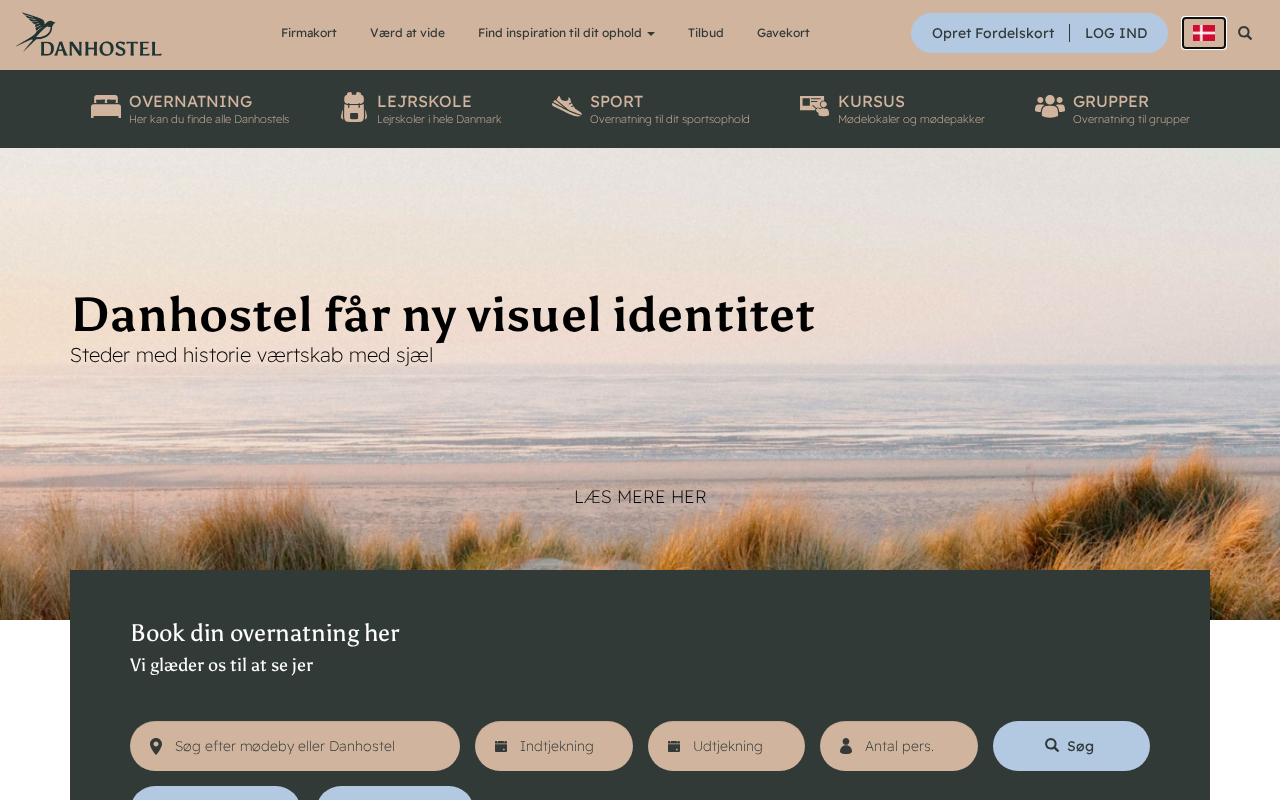The height and width of the screenshot is (800, 1280).
Task: Go to the Tilbud page
Action: click(x=706, y=33)
